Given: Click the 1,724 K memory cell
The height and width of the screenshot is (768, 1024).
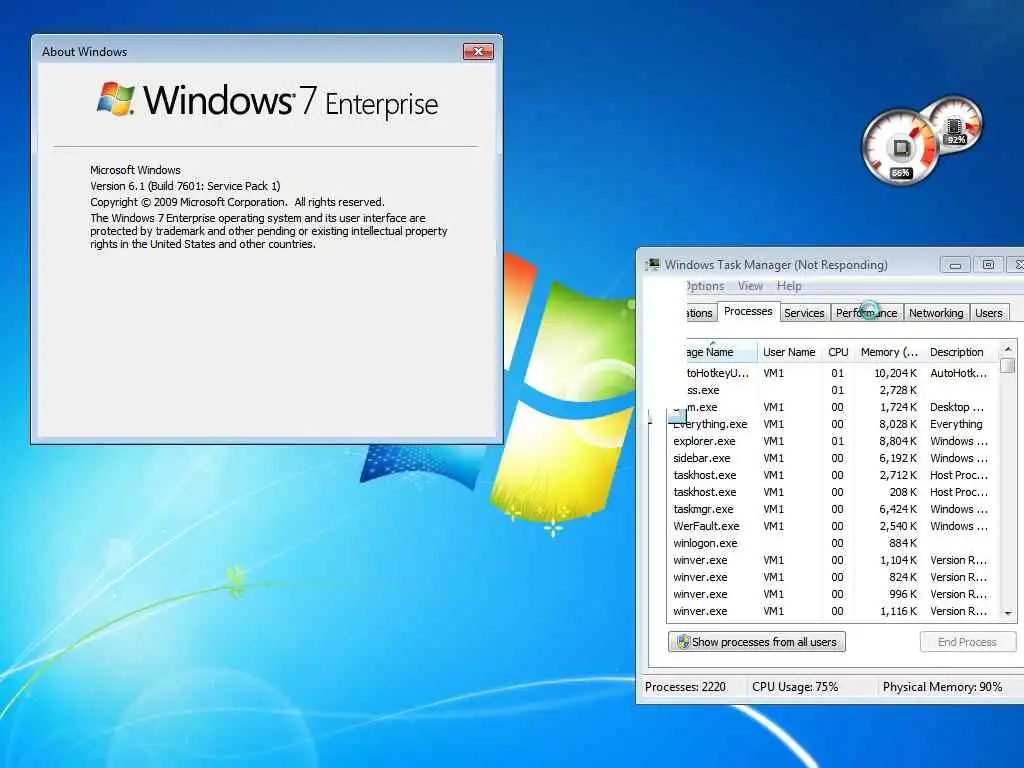Looking at the screenshot, I should (x=898, y=407).
